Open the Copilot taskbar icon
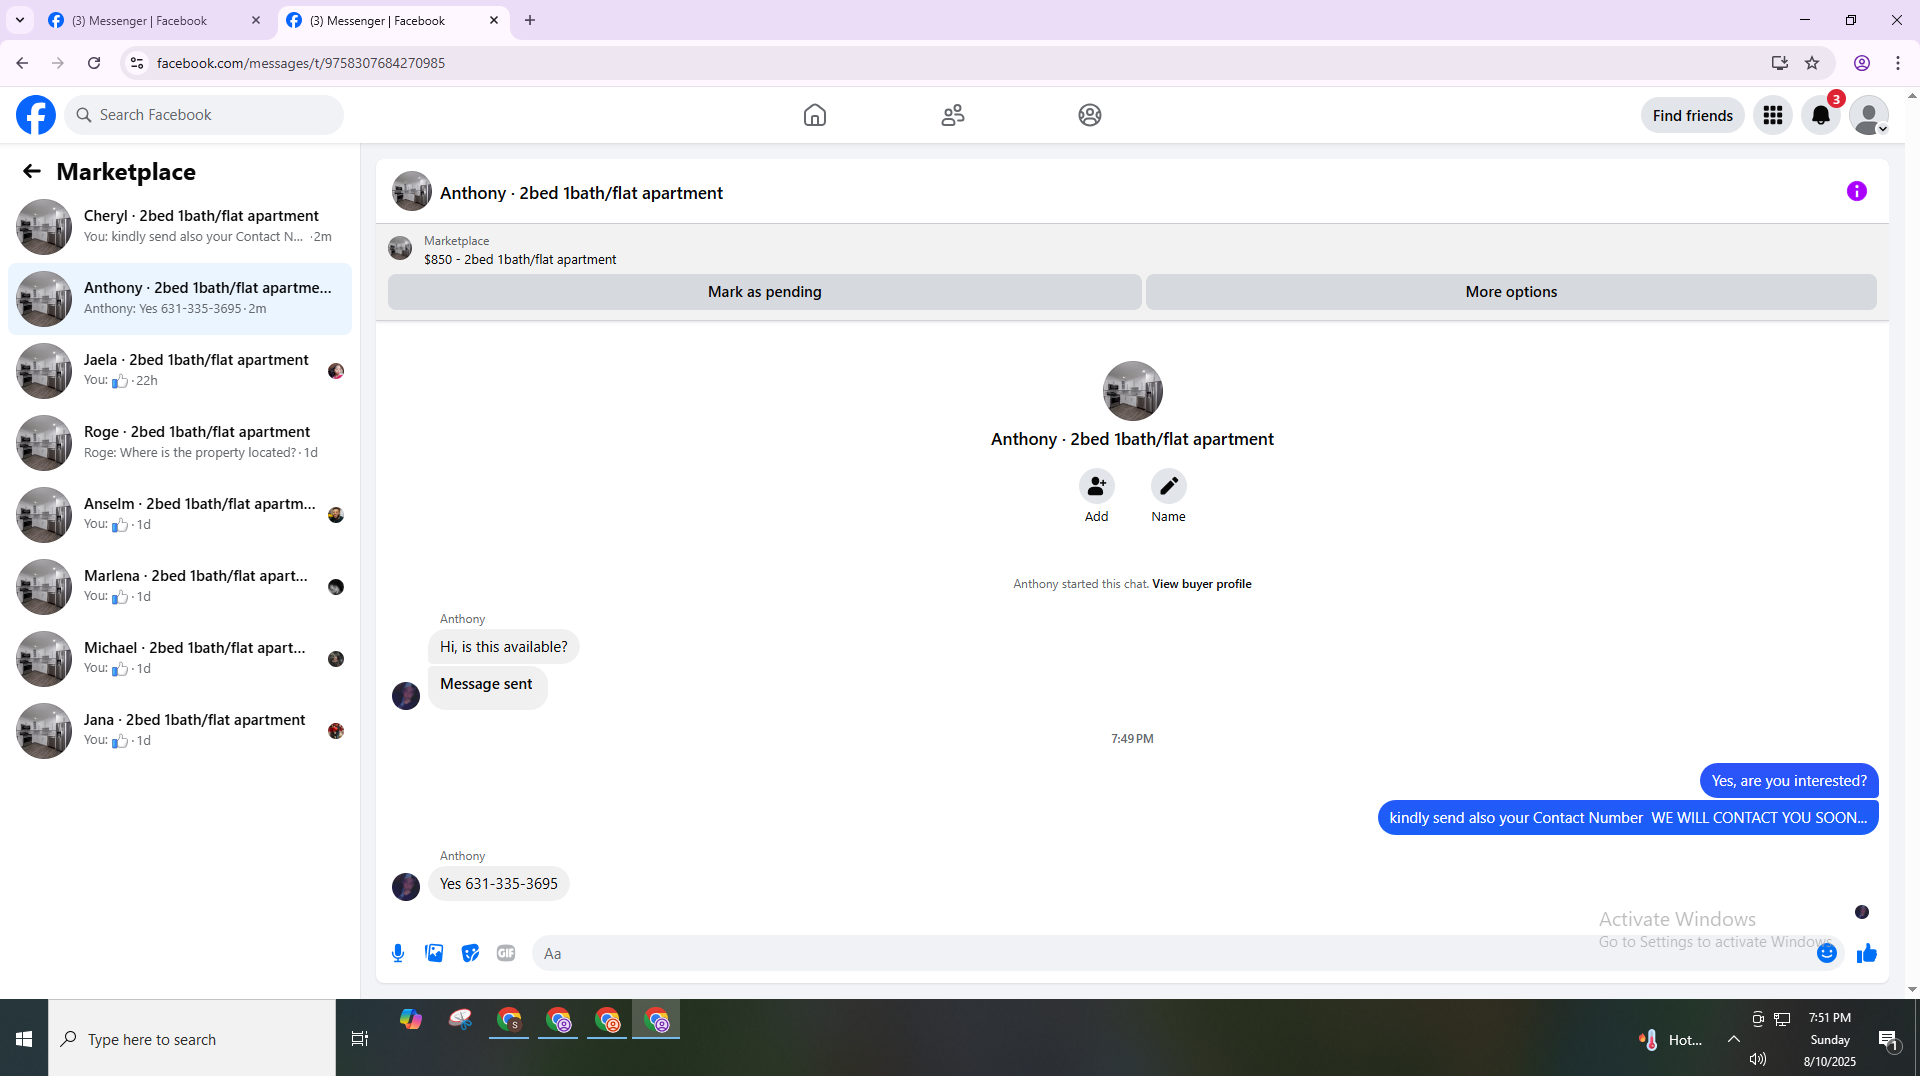 tap(411, 1019)
